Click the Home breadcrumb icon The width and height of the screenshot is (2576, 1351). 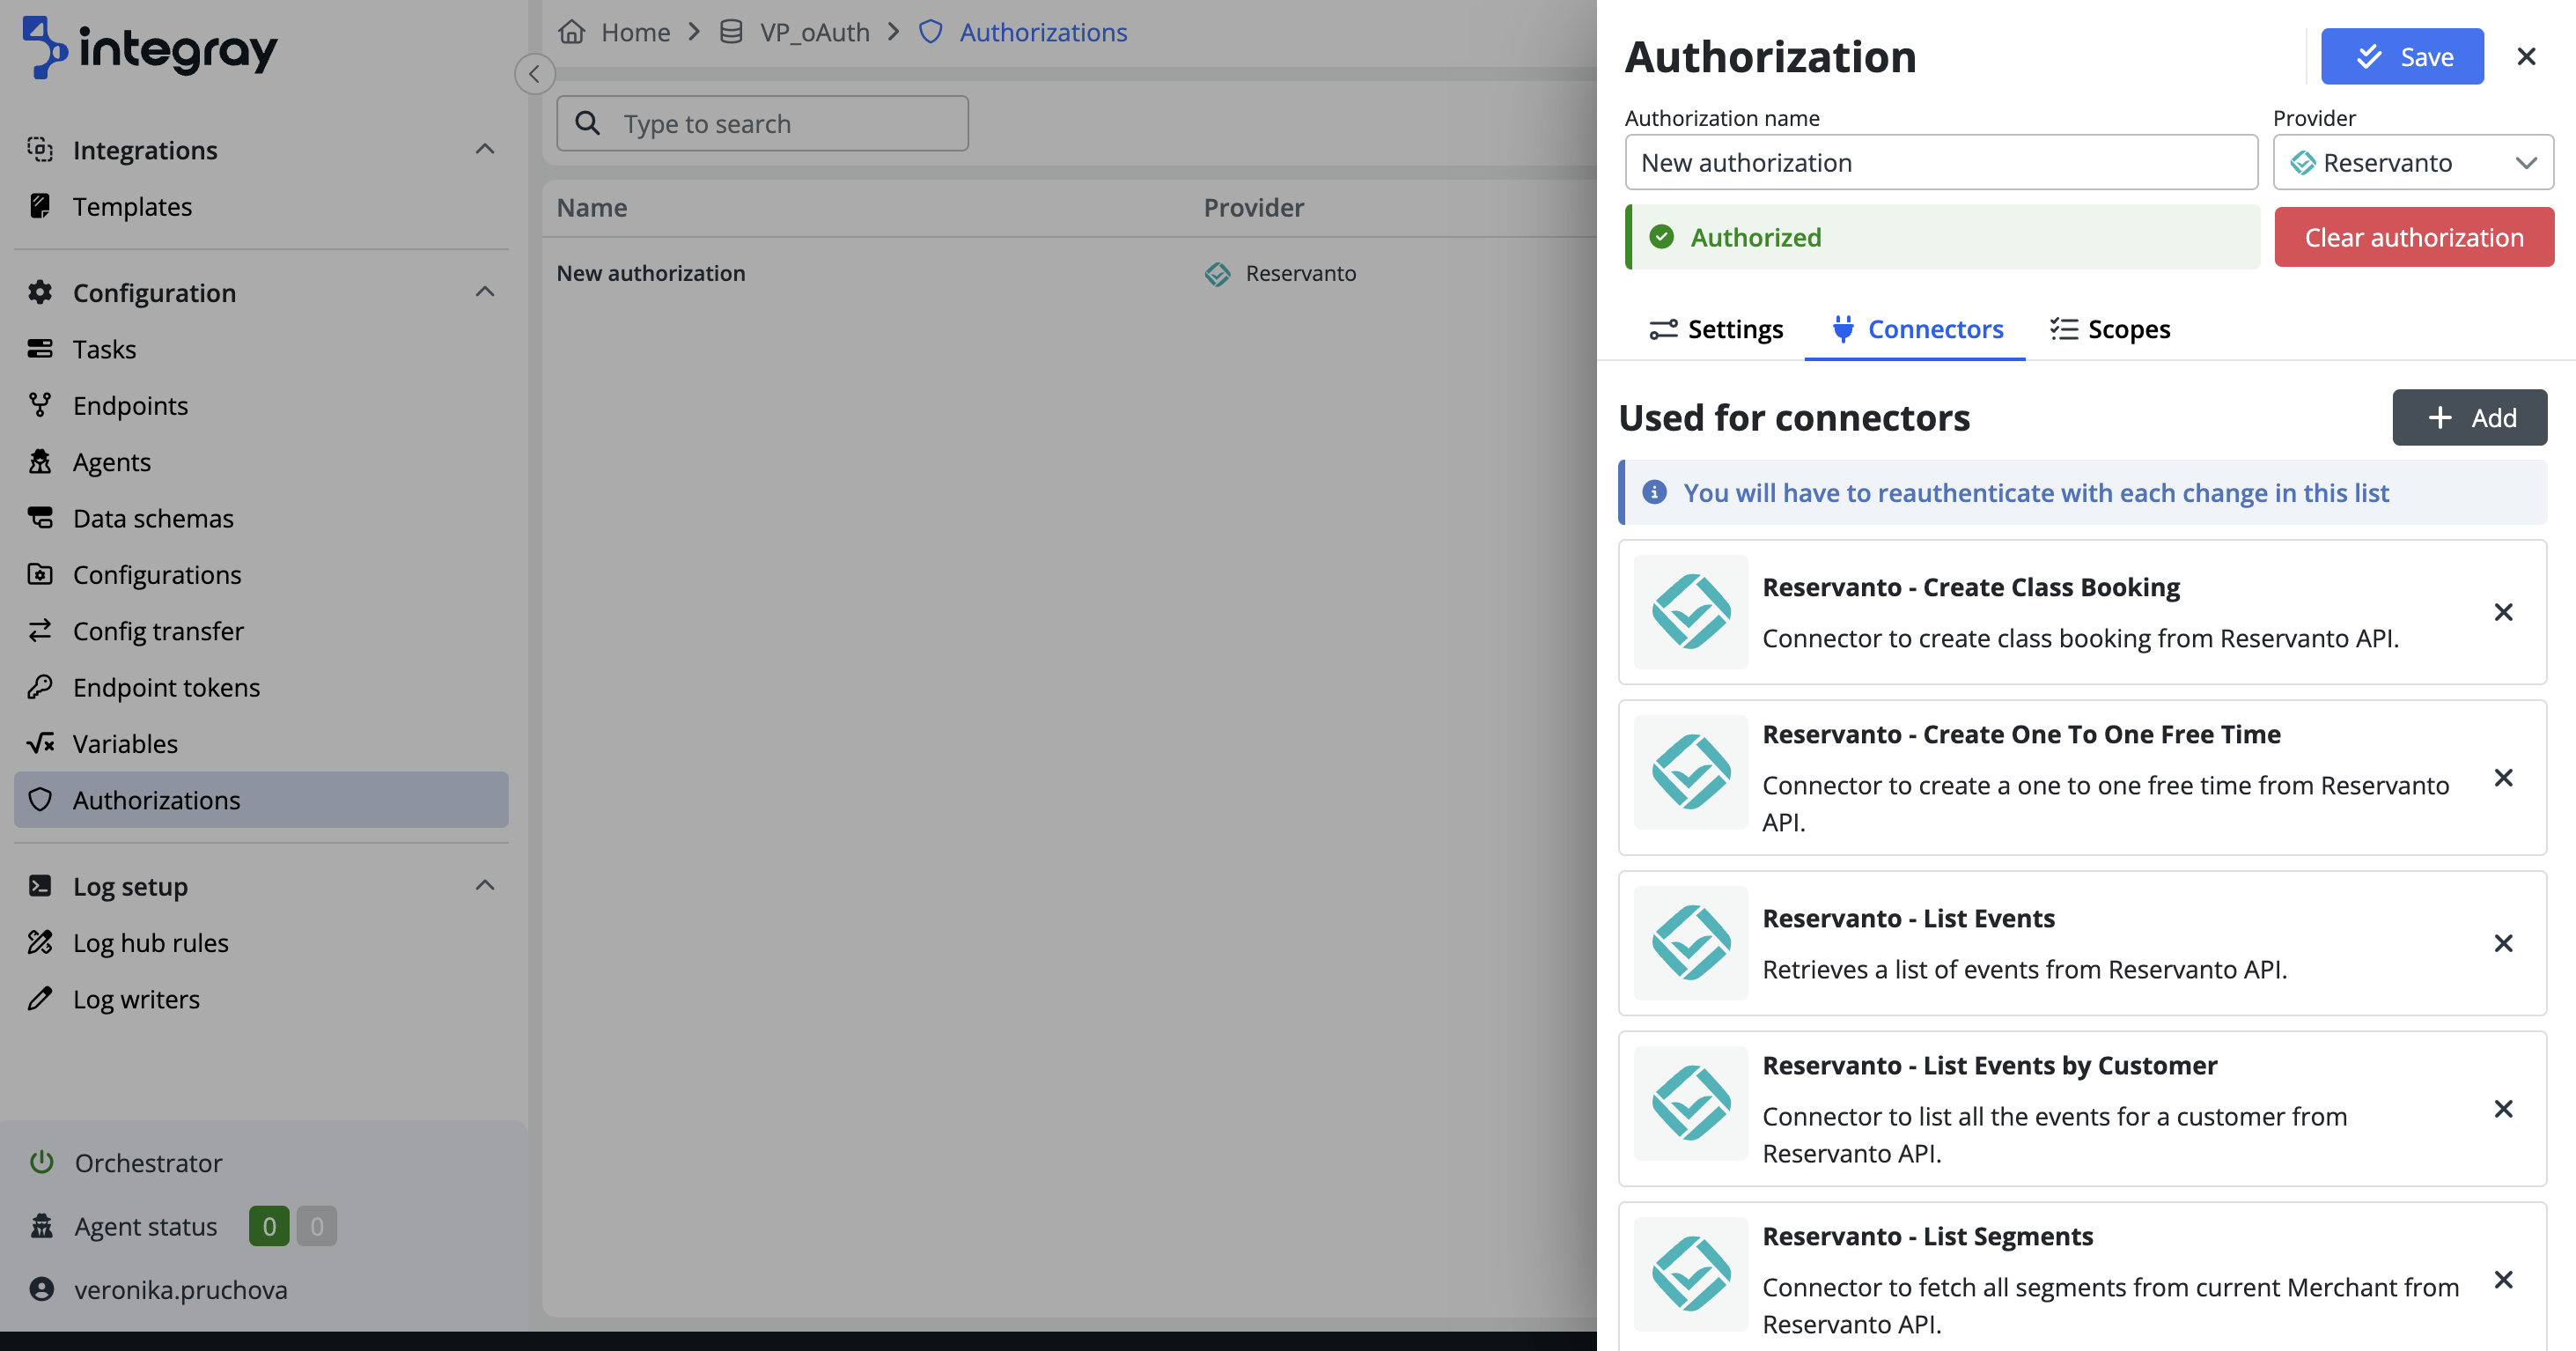point(572,32)
